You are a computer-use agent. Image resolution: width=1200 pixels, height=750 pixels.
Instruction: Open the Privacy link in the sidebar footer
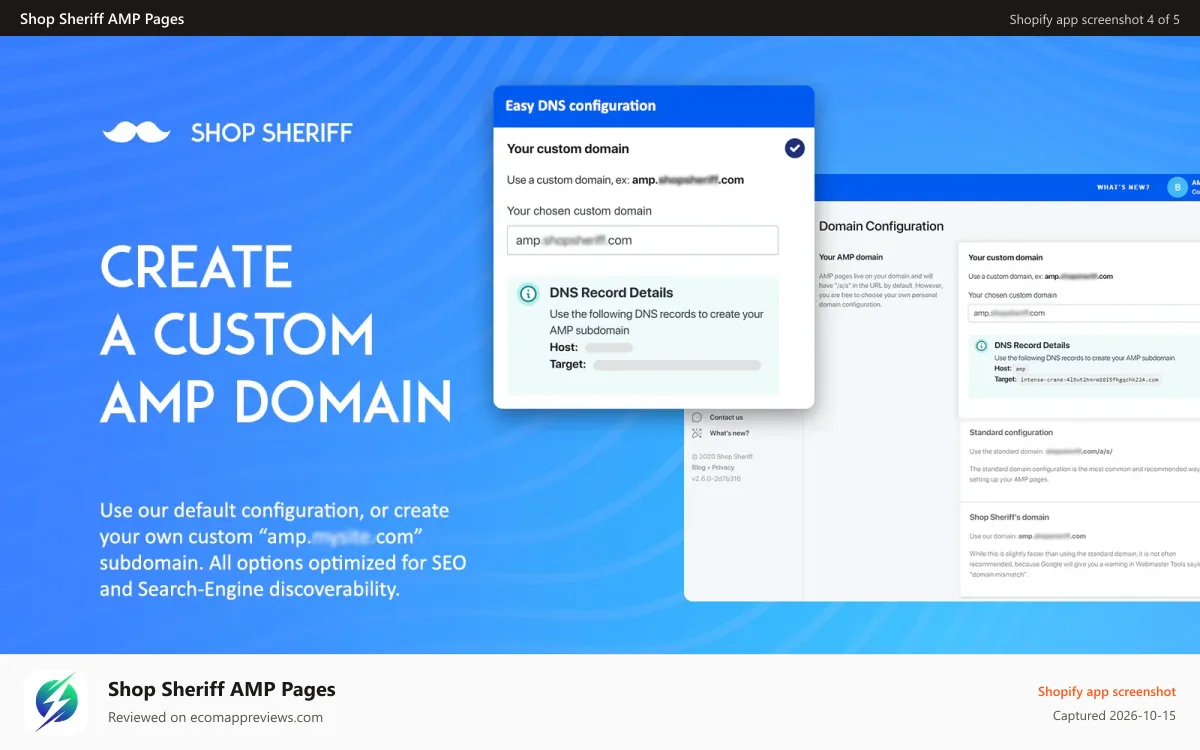click(x=723, y=467)
